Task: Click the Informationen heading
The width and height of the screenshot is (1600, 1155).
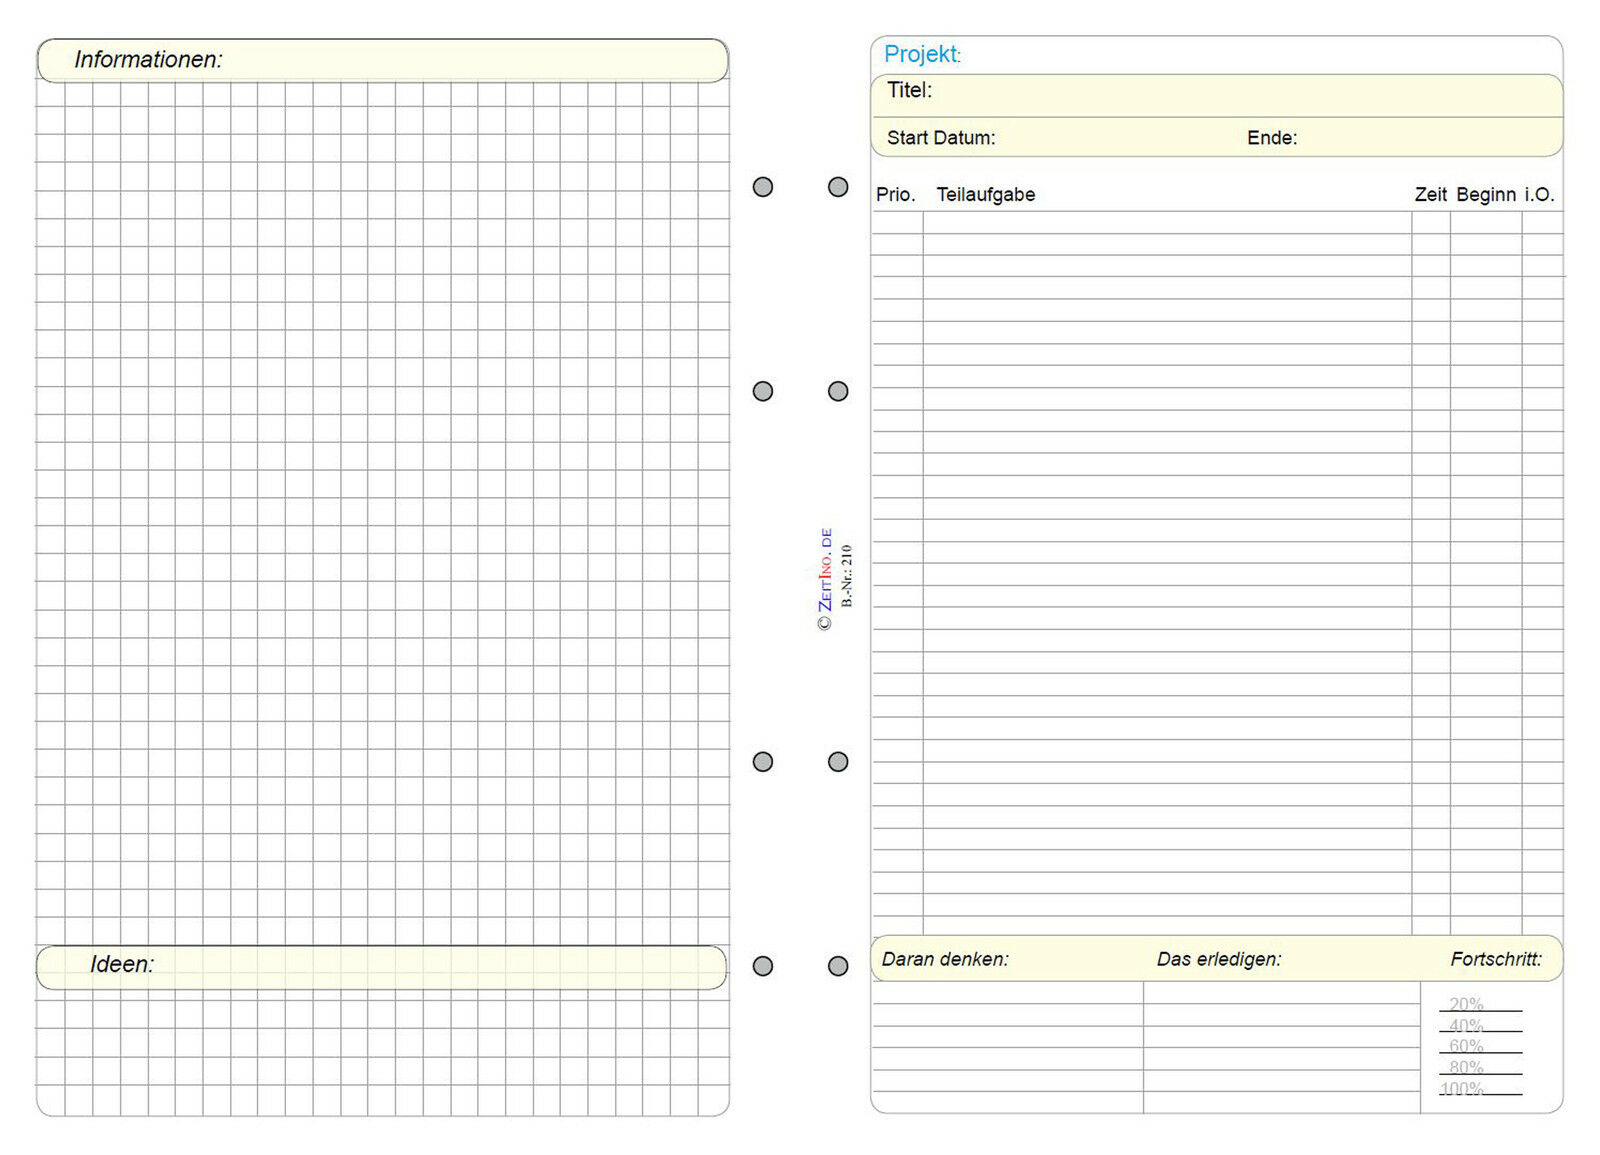Action: tap(148, 60)
